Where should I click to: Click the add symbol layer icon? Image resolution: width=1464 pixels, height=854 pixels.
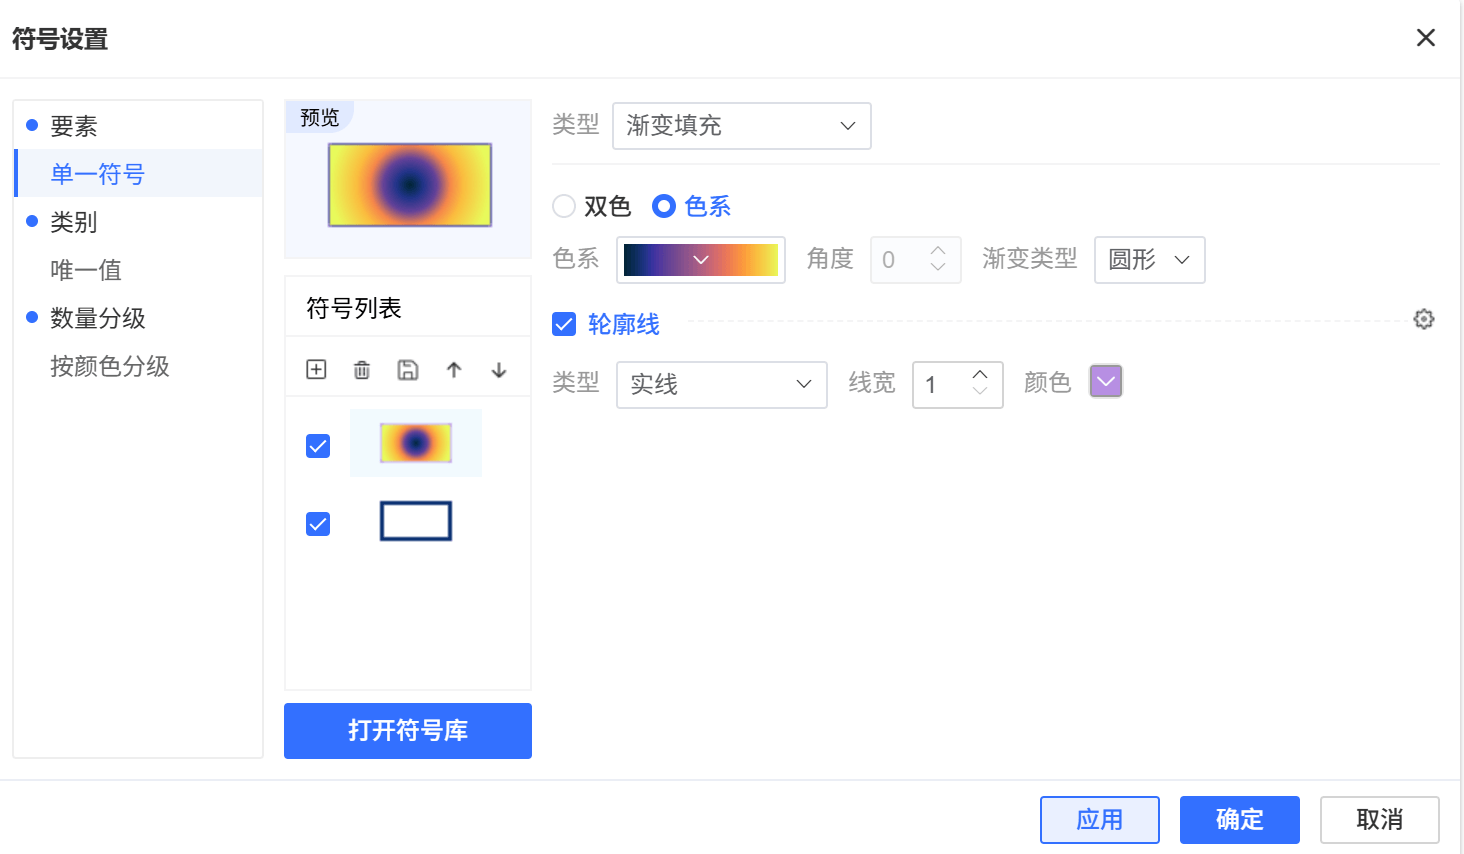tap(316, 370)
